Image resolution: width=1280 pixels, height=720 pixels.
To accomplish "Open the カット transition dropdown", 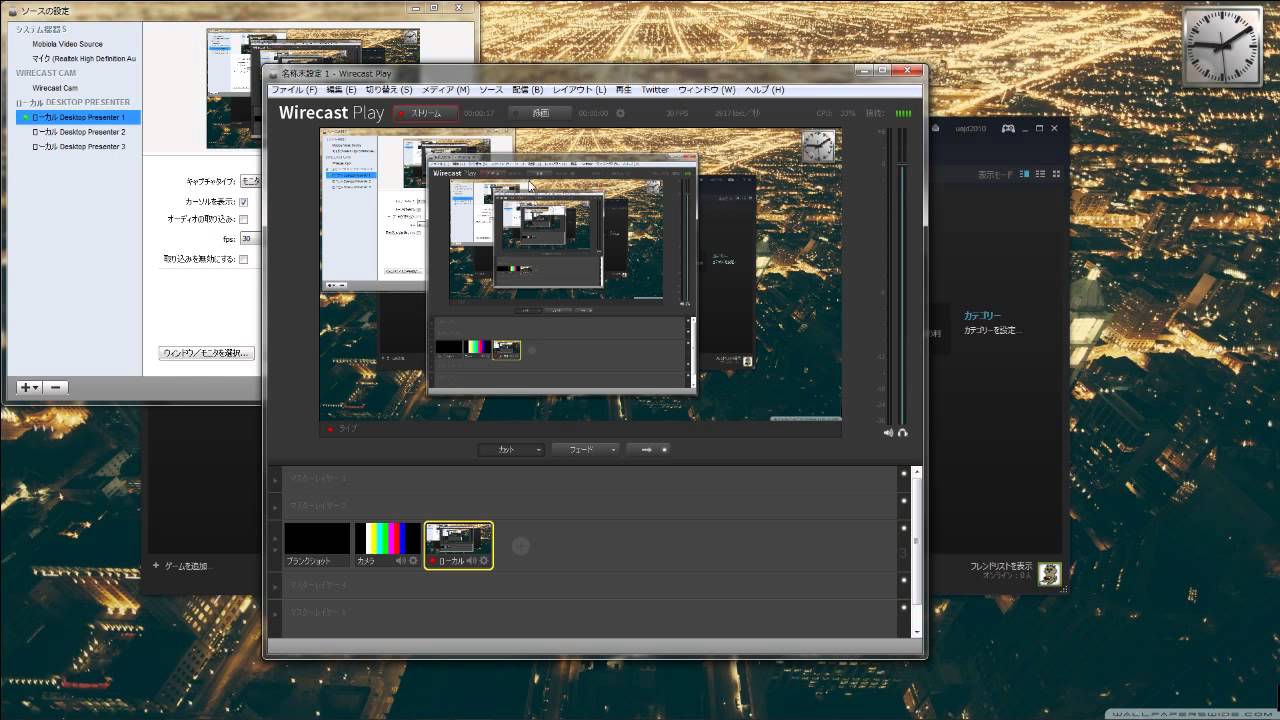I will click(x=511, y=450).
